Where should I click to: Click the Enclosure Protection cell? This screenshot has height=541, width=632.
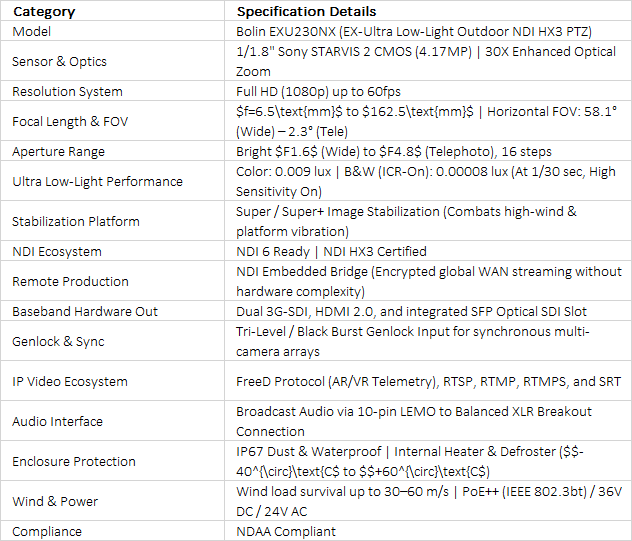click(x=112, y=461)
